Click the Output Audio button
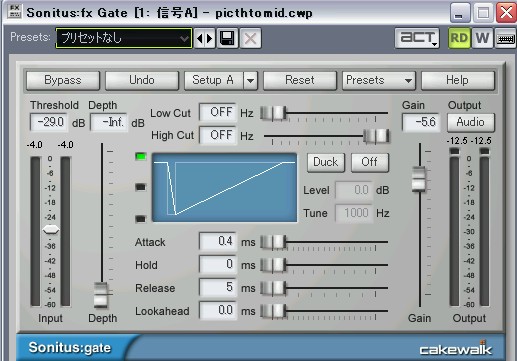Viewport: 517px width, 361px height. 470,122
